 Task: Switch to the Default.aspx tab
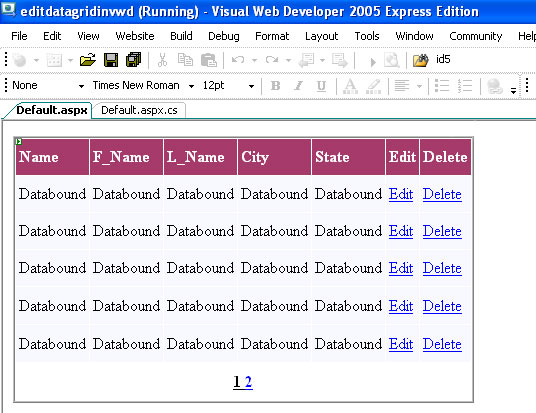[x=52, y=110]
